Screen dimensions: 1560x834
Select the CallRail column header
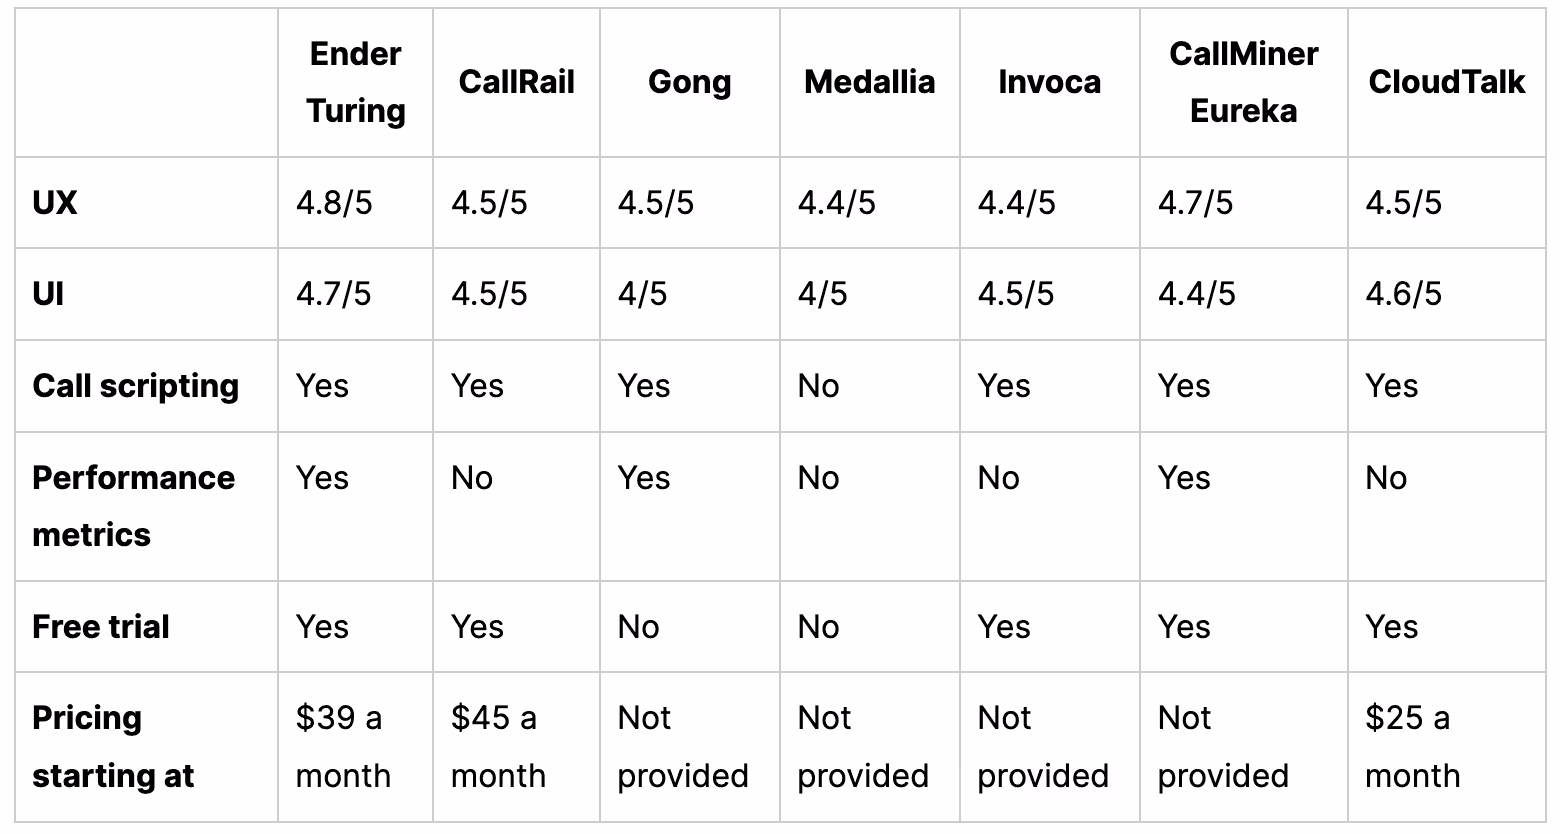pos(516,82)
